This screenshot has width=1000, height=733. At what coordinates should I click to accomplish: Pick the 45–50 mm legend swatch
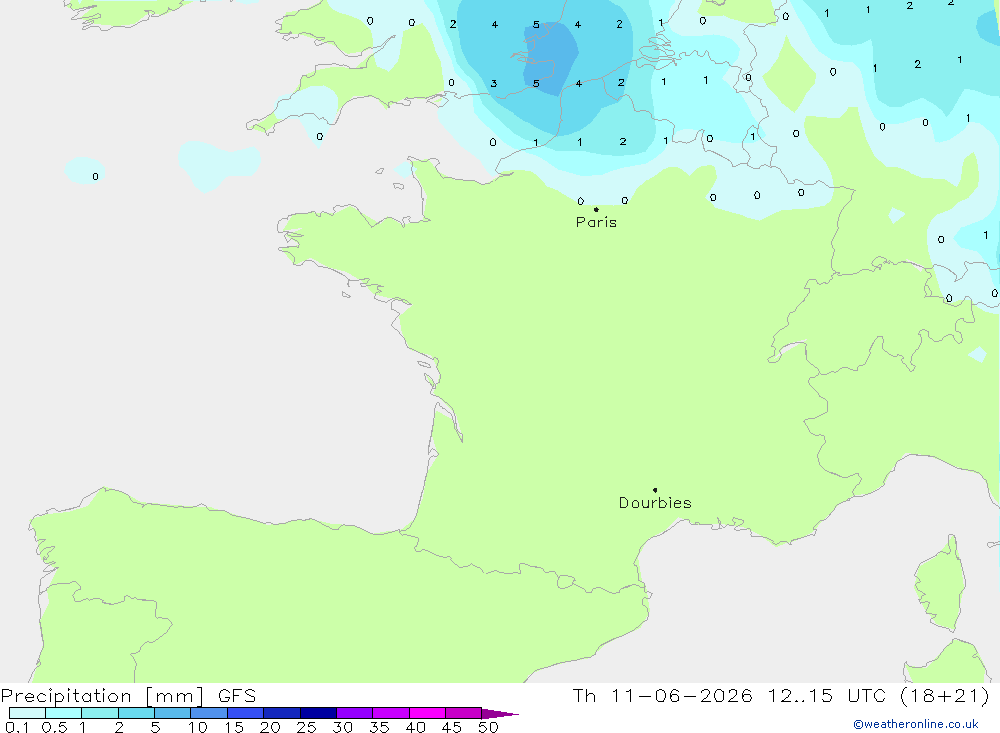coord(463,713)
